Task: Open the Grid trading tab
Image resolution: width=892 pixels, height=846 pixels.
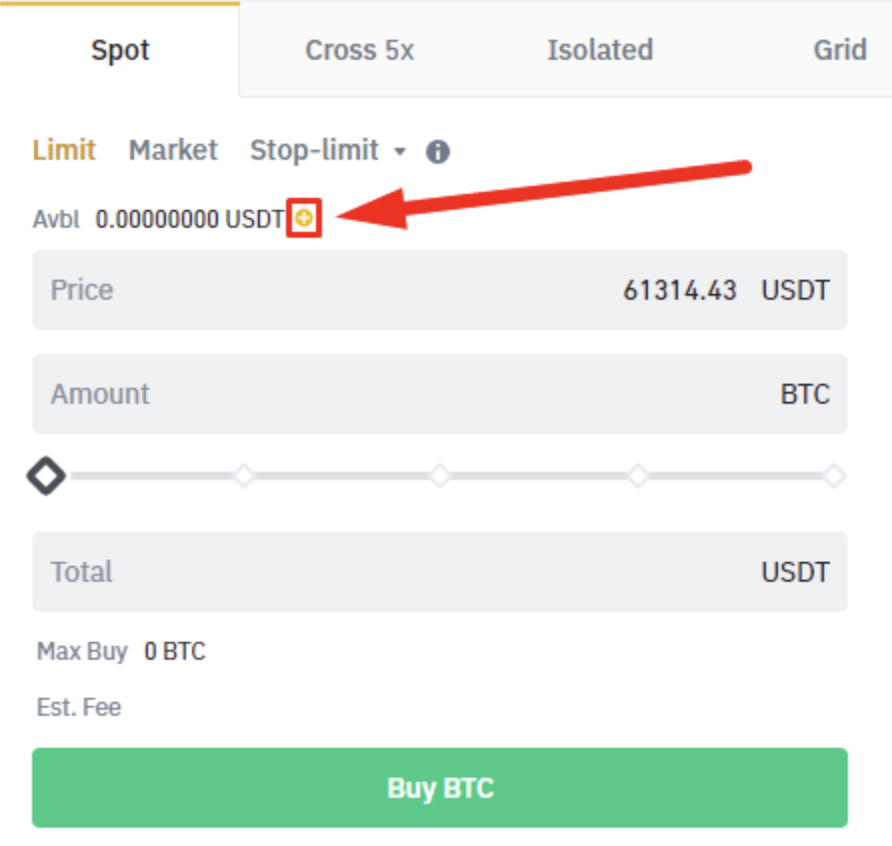Action: (x=840, y=50)
